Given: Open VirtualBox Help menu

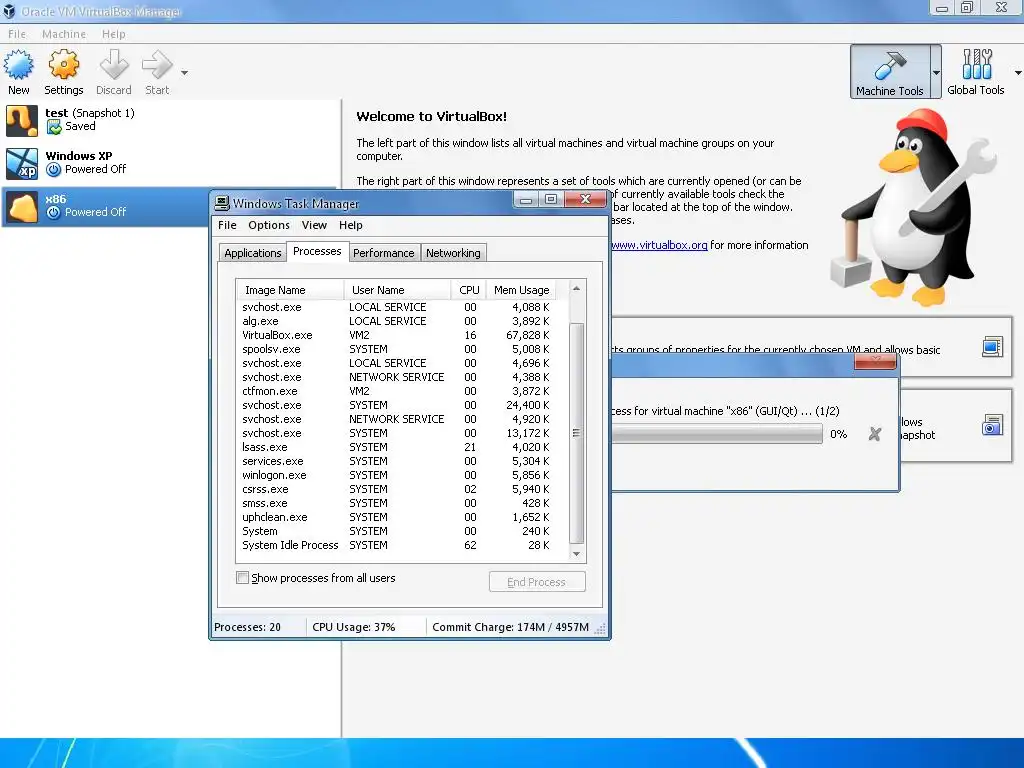Looking at the screenshot, I should pyautogui.click(x=114, y=34).
